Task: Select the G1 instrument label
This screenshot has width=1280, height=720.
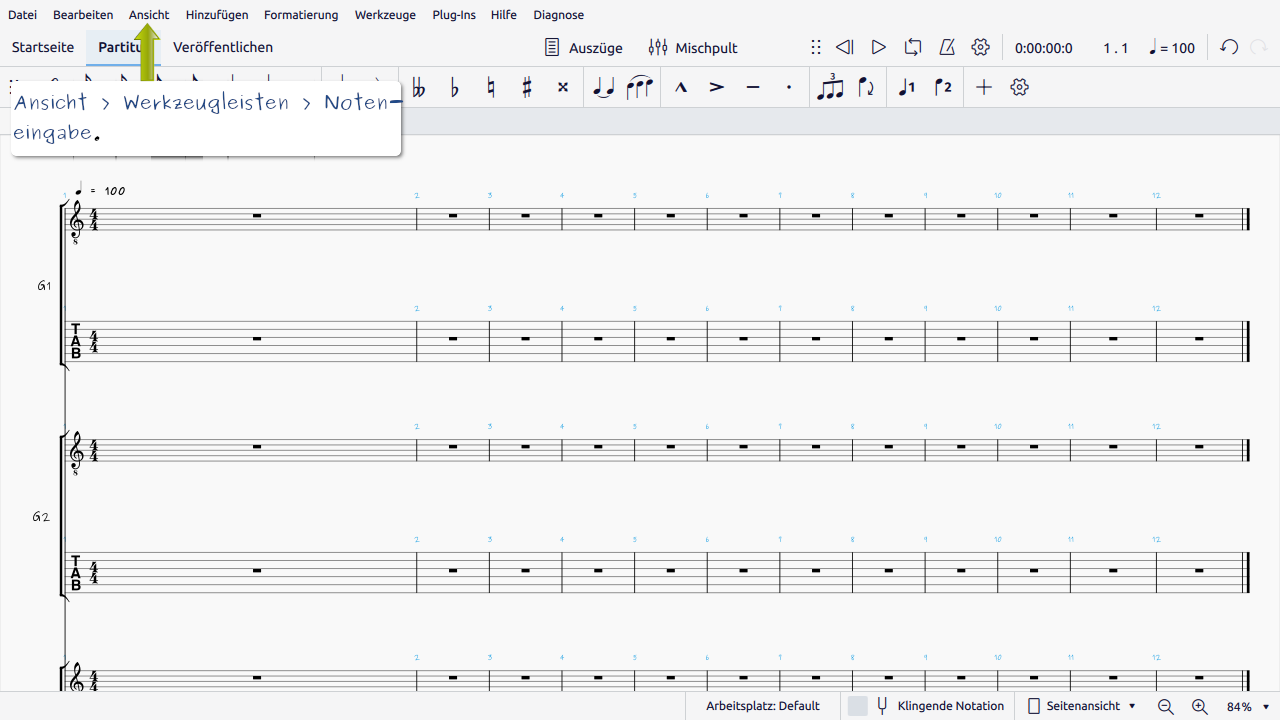Action: click(44, 286)
